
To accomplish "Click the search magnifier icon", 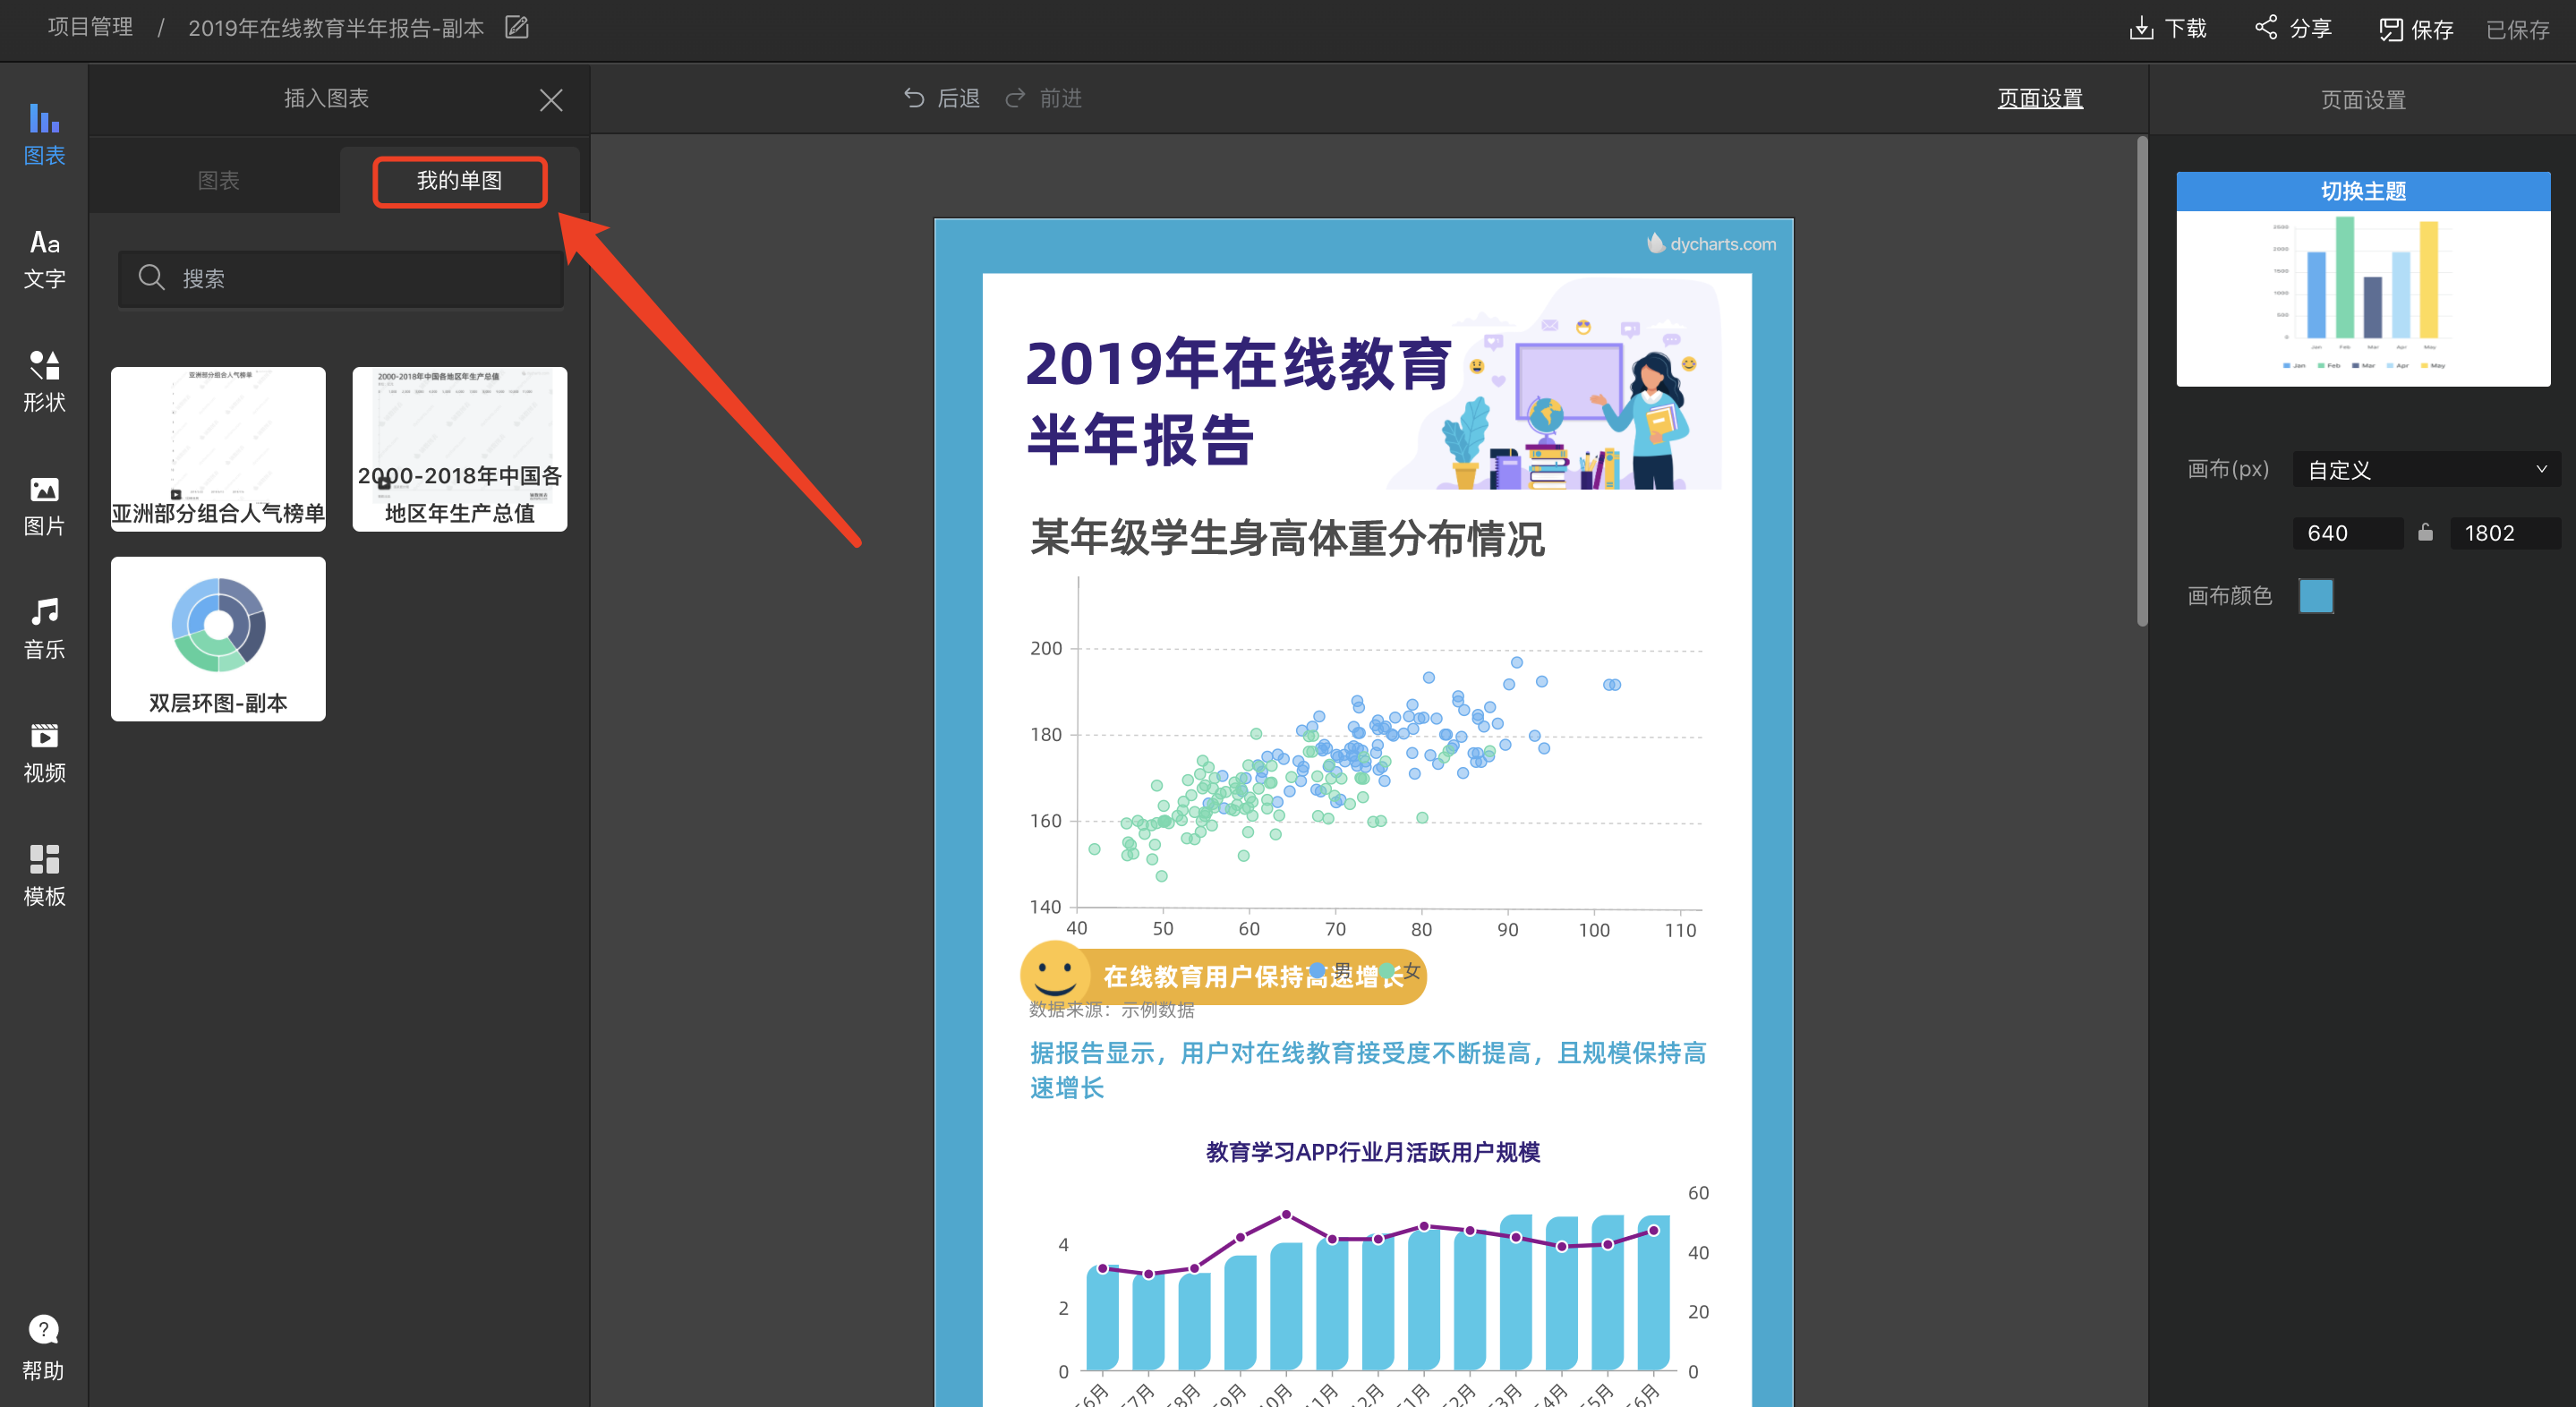I will (151, 277).
